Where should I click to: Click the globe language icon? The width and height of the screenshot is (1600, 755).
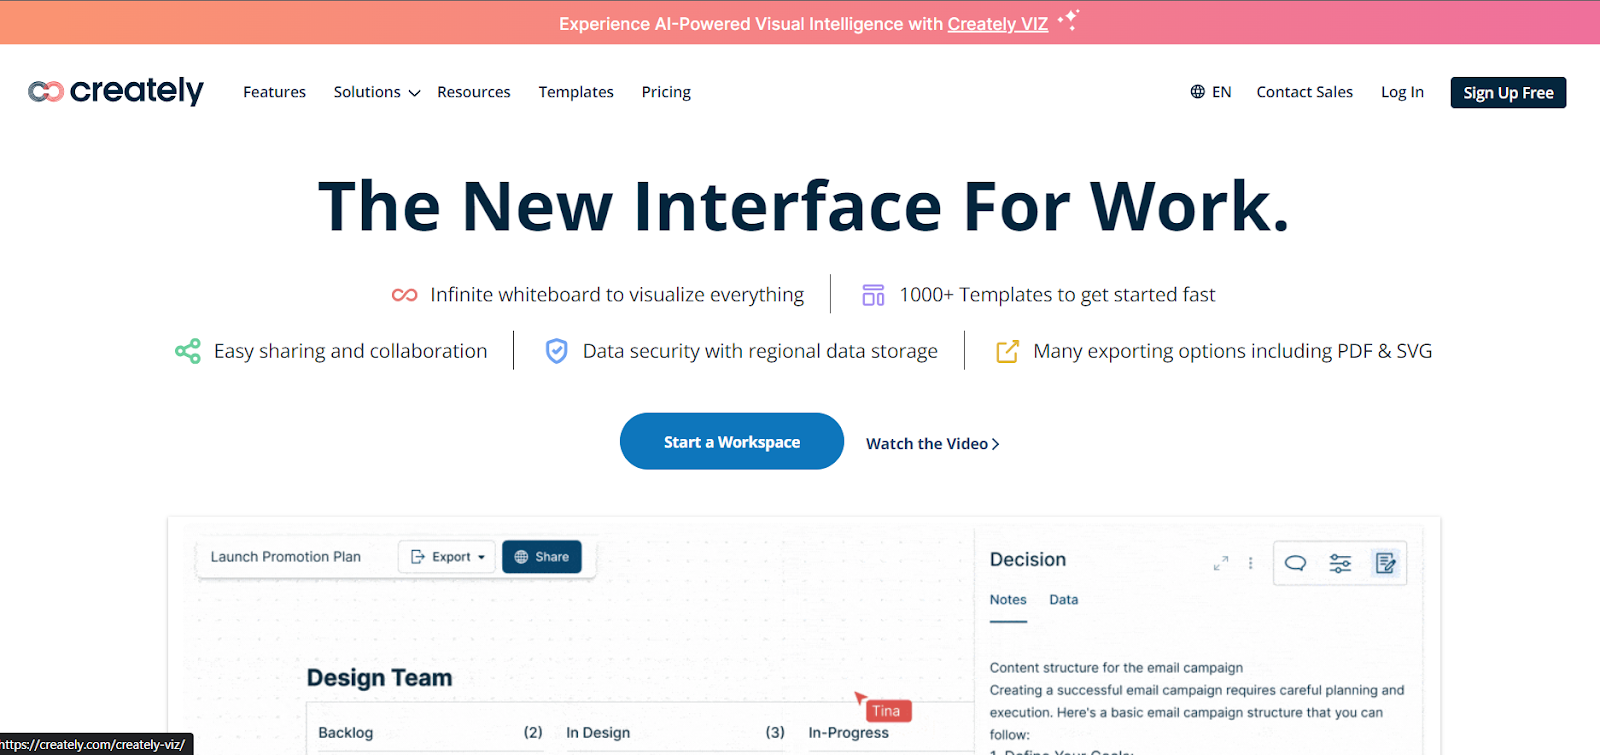tap(1197, 92)
